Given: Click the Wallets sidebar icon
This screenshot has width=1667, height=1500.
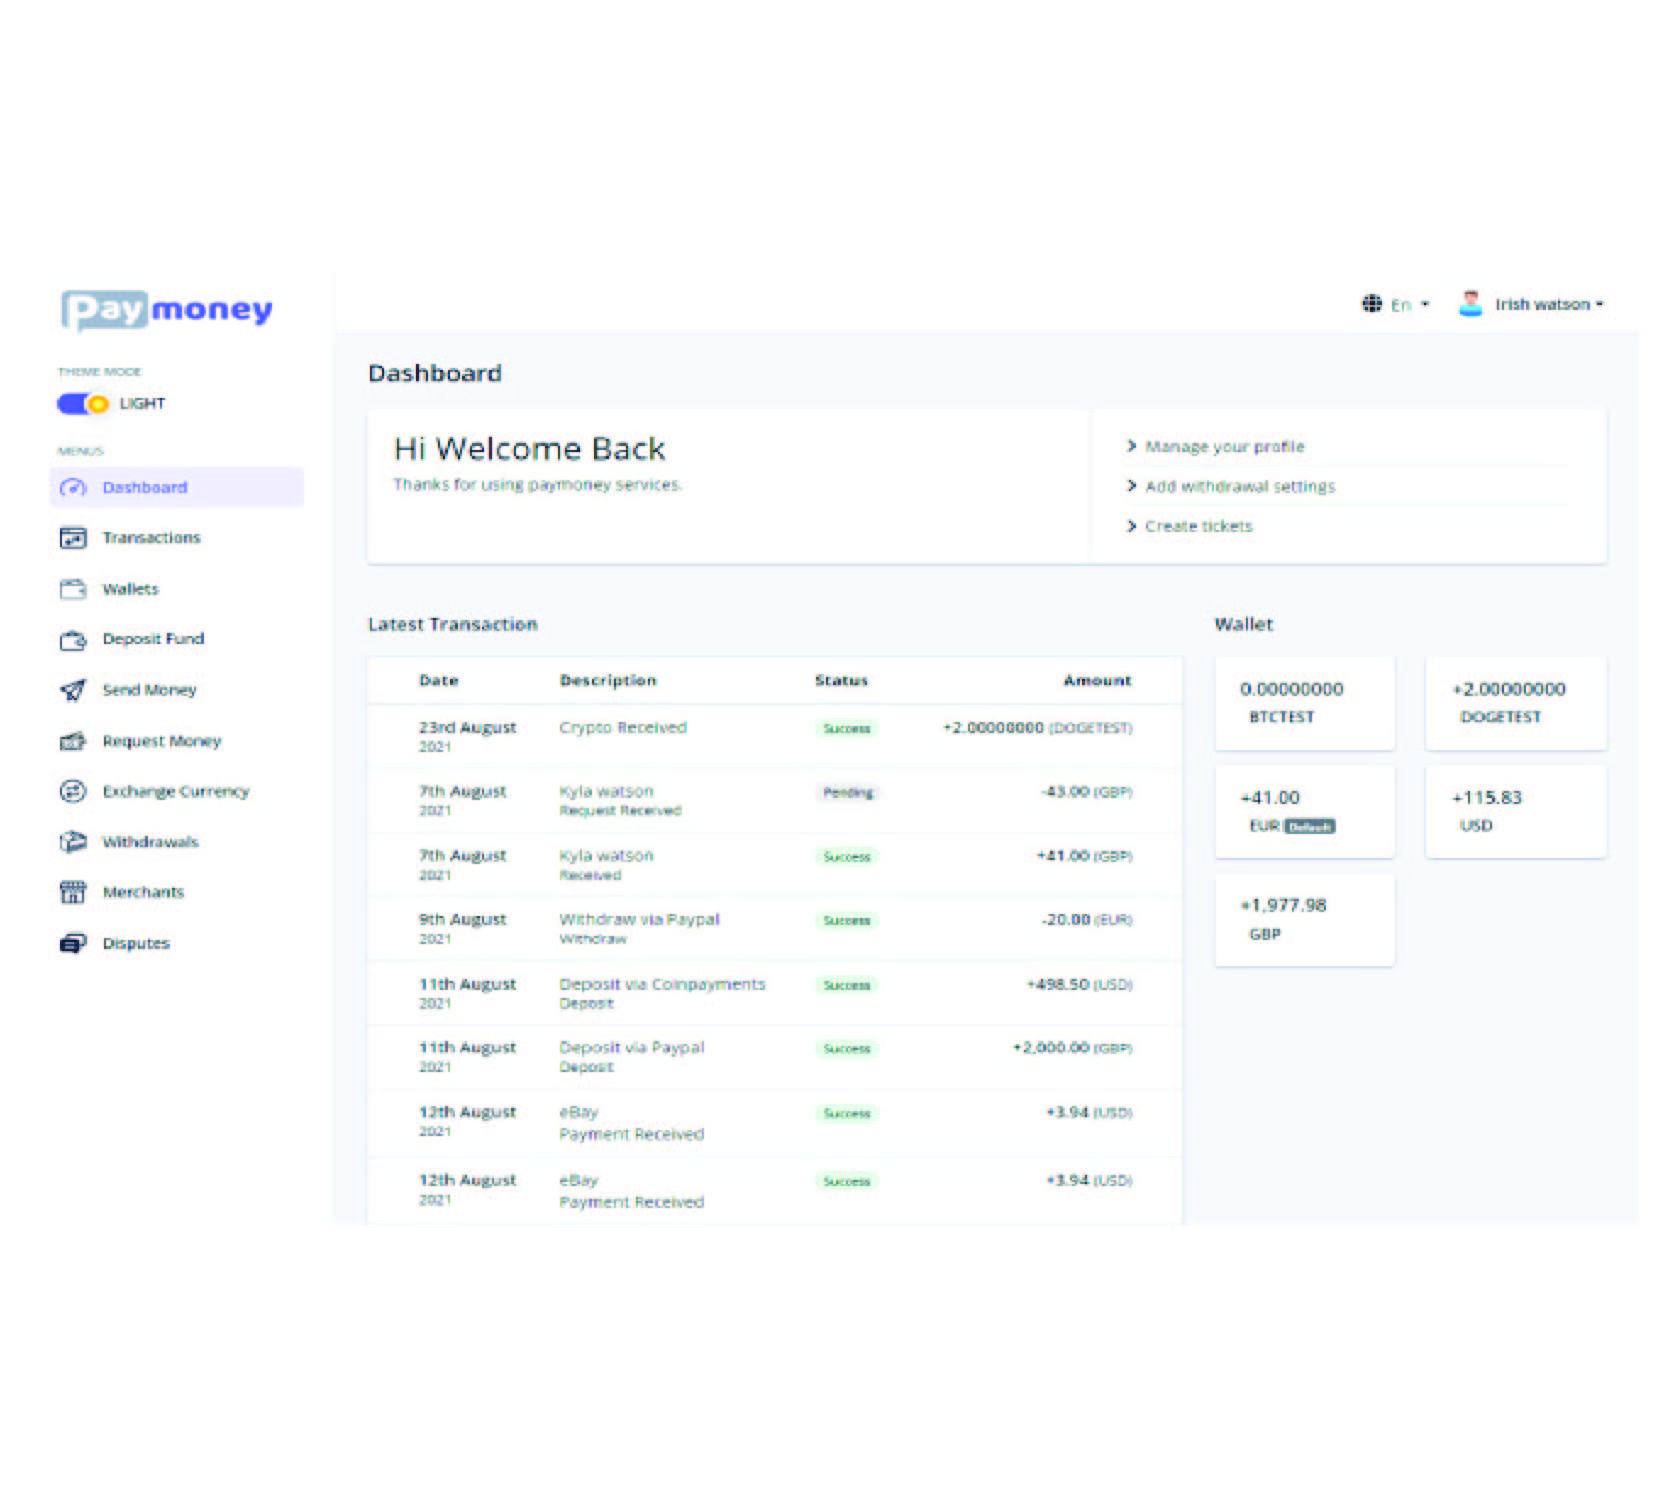Looking at the screenshot, I should point(73,589).
